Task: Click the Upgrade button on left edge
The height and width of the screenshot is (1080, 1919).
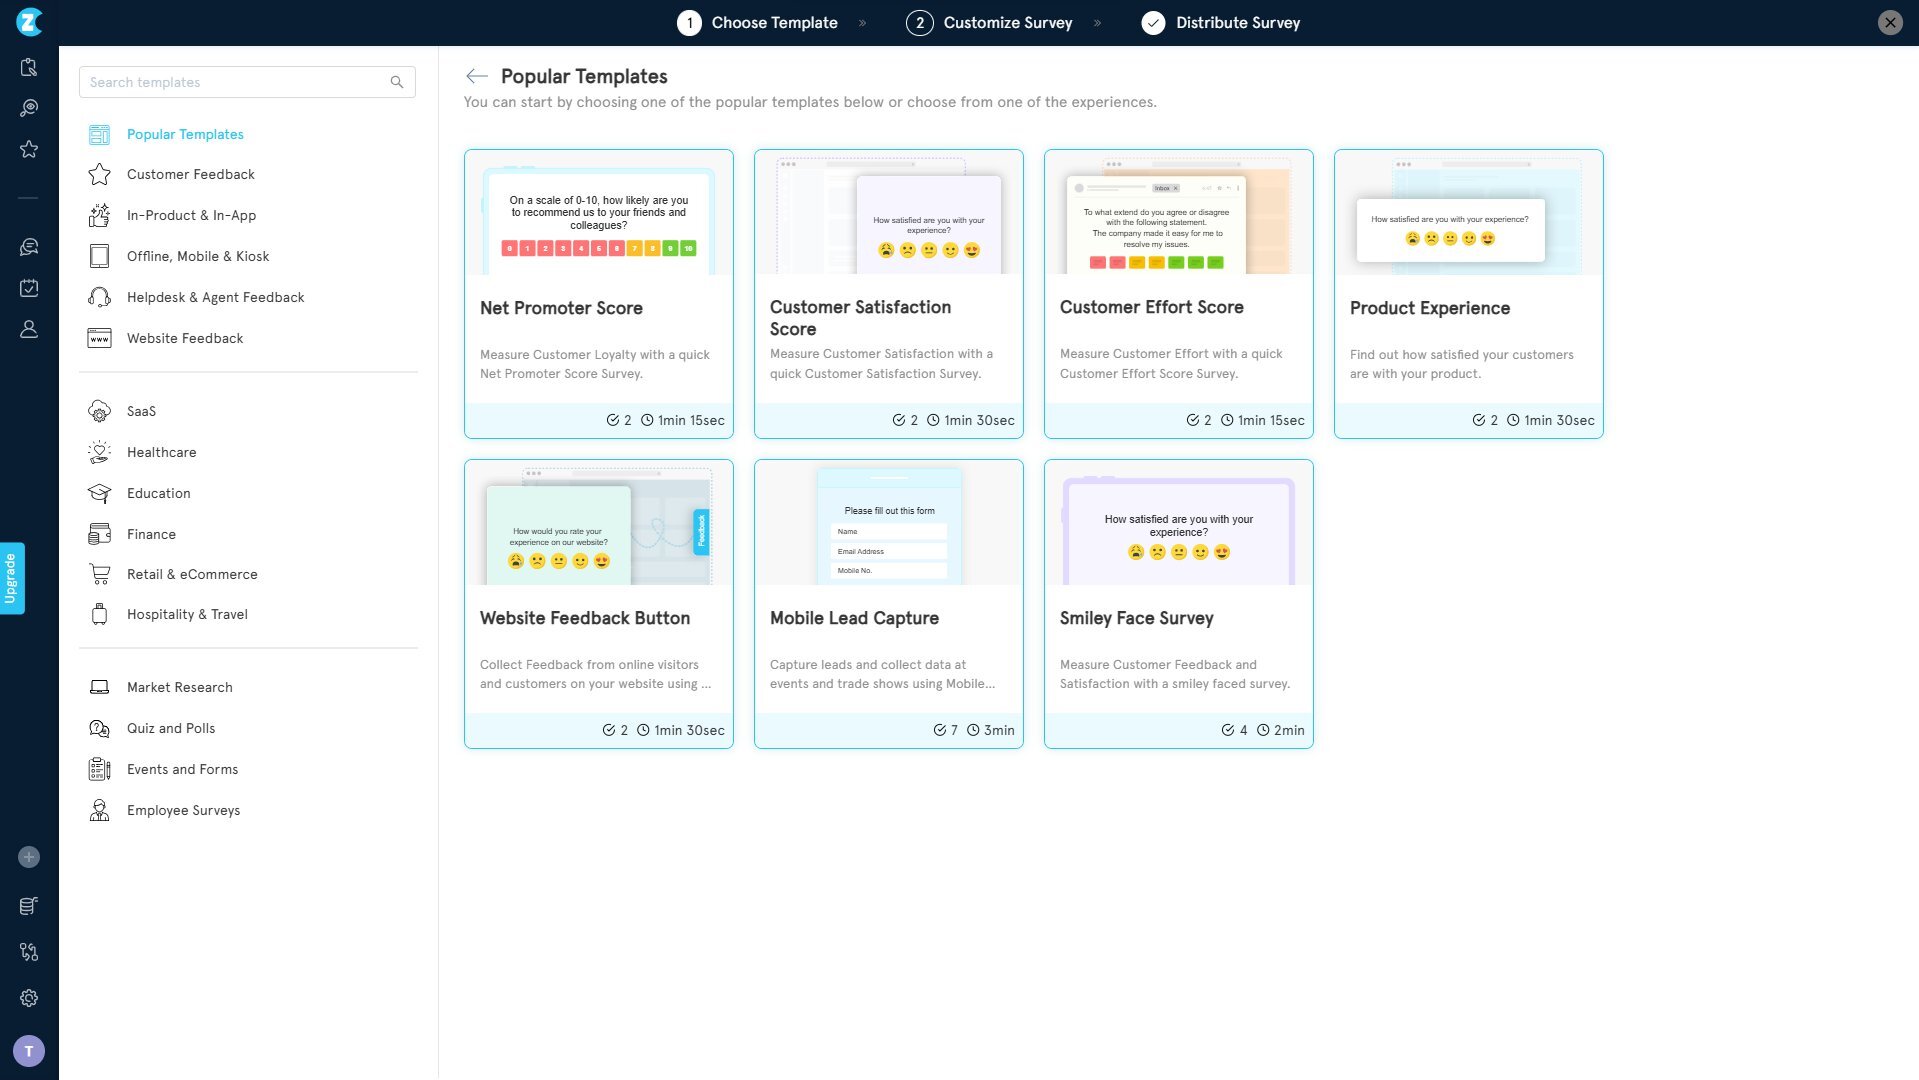Action: (x=12, y=578)
